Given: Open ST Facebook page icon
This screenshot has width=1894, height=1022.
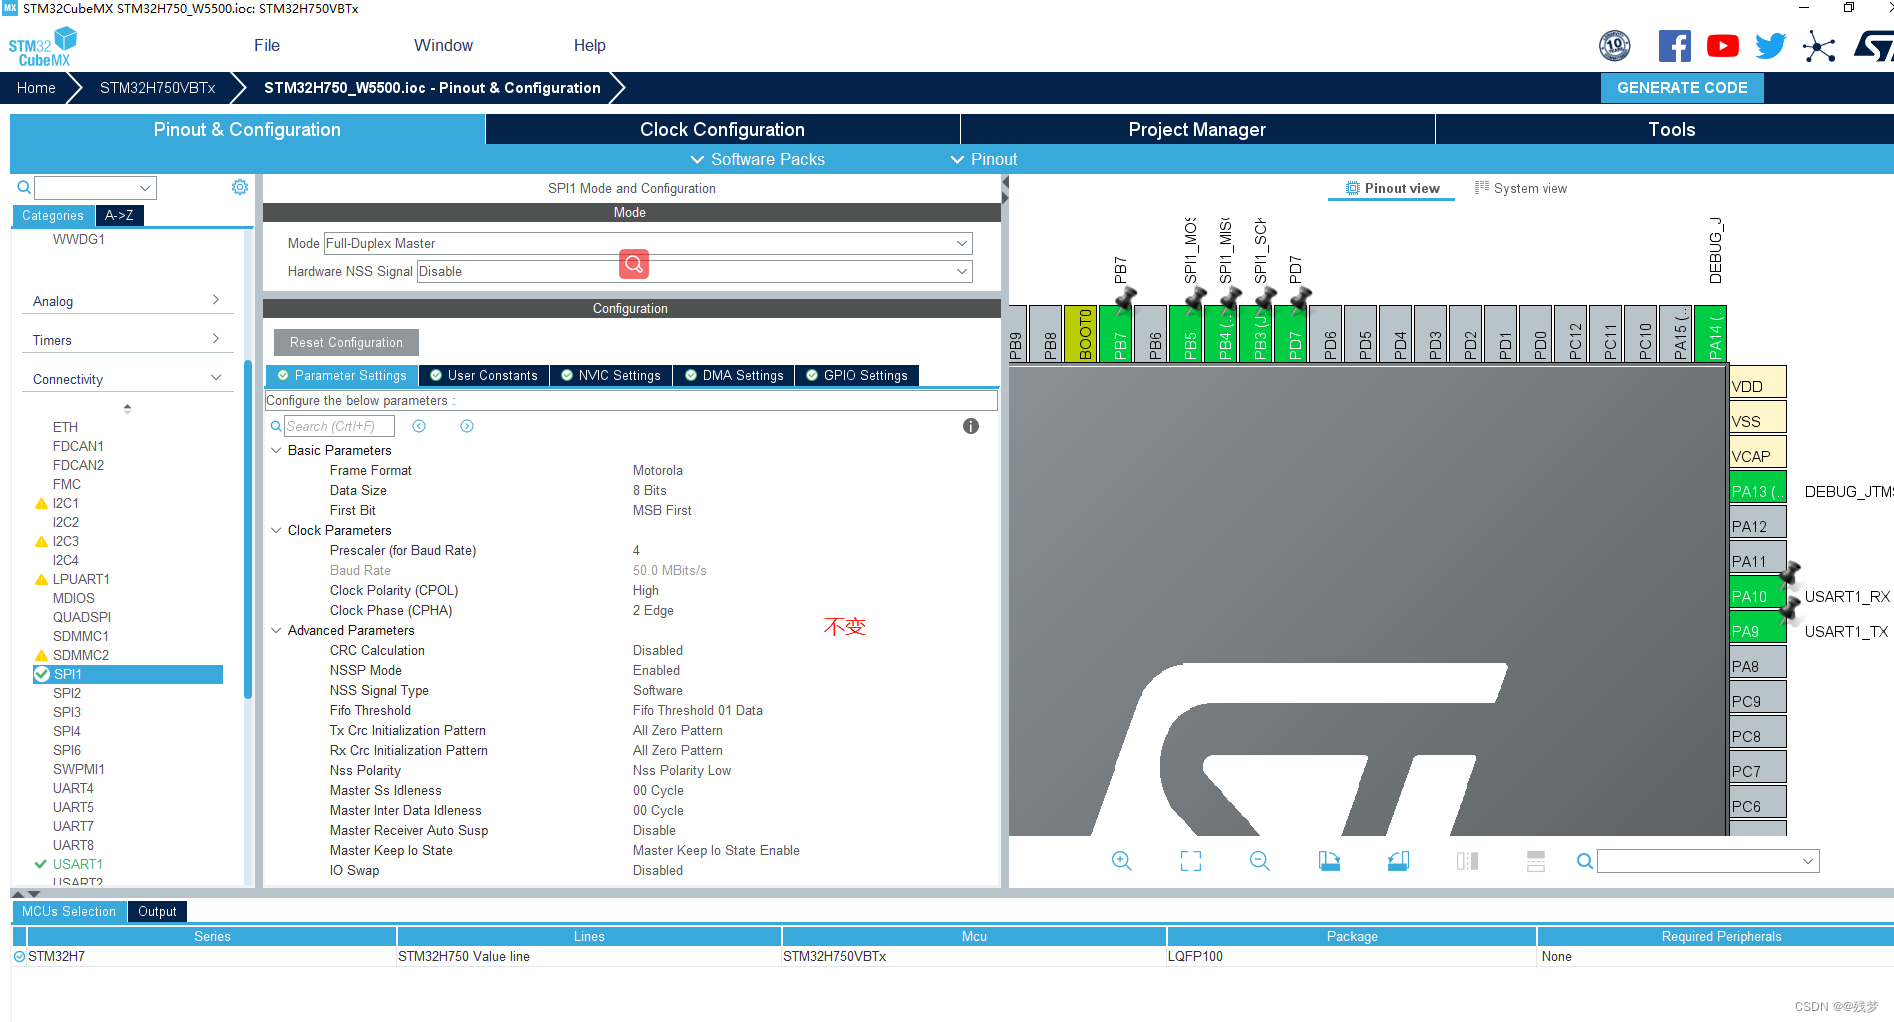Looking at the screenshot, I should (1674, 46).
